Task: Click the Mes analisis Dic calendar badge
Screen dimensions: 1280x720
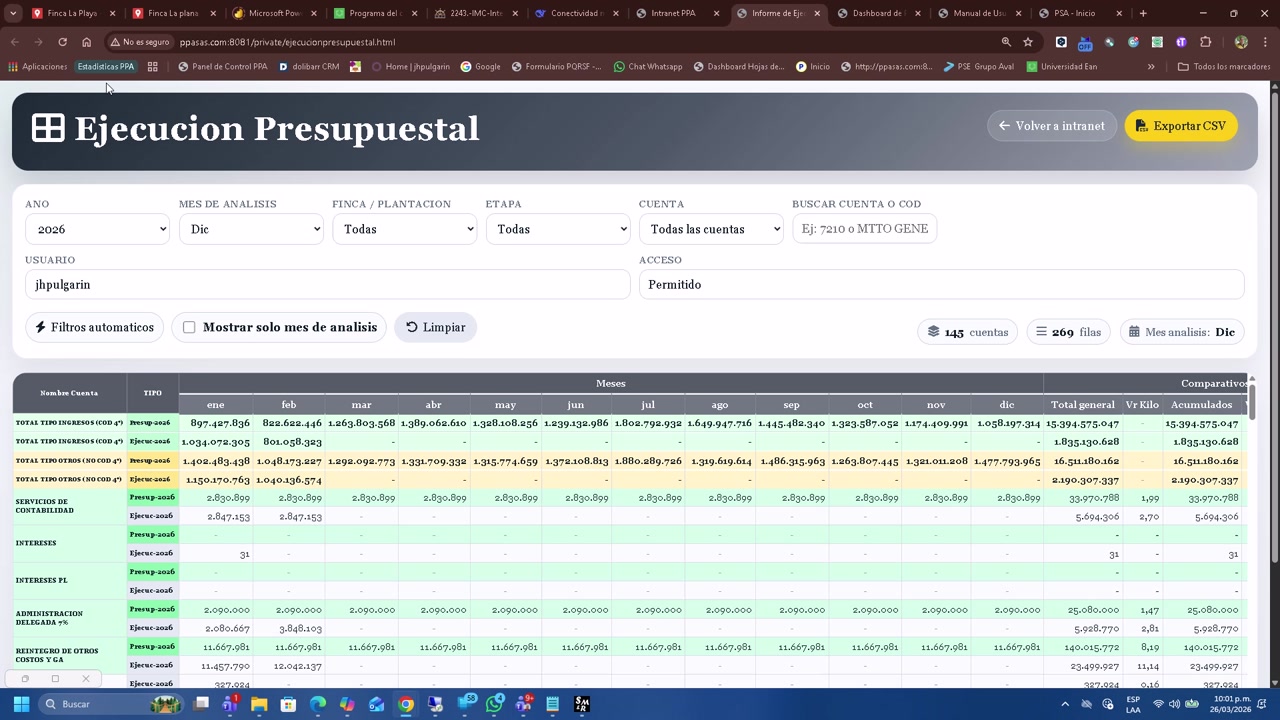Action: coord(1182,332)
